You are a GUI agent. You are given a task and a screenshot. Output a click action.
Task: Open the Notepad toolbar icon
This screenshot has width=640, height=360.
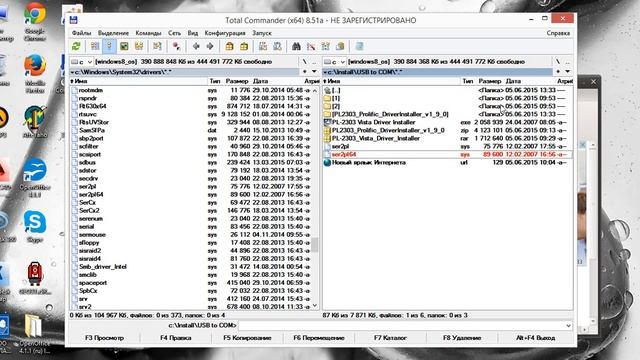click(359, 46)
